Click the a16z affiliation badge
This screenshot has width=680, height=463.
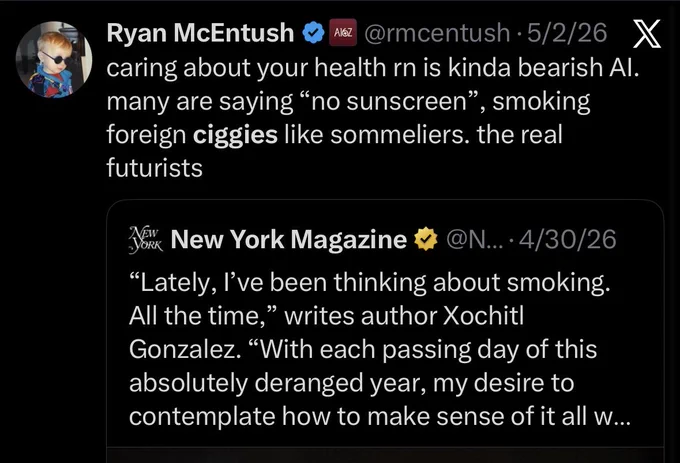343,33
